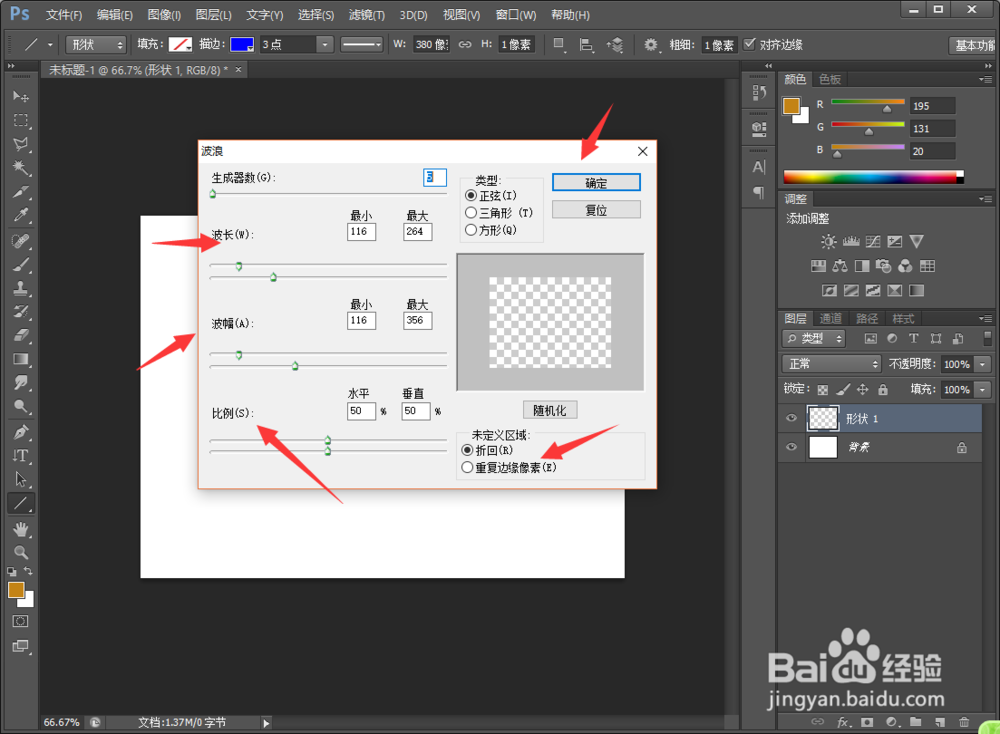The width and height of the screenshot is (1000, 734).
Task: Select the Zoom tool
Action: pyautogui.click(x=20, y=552)
